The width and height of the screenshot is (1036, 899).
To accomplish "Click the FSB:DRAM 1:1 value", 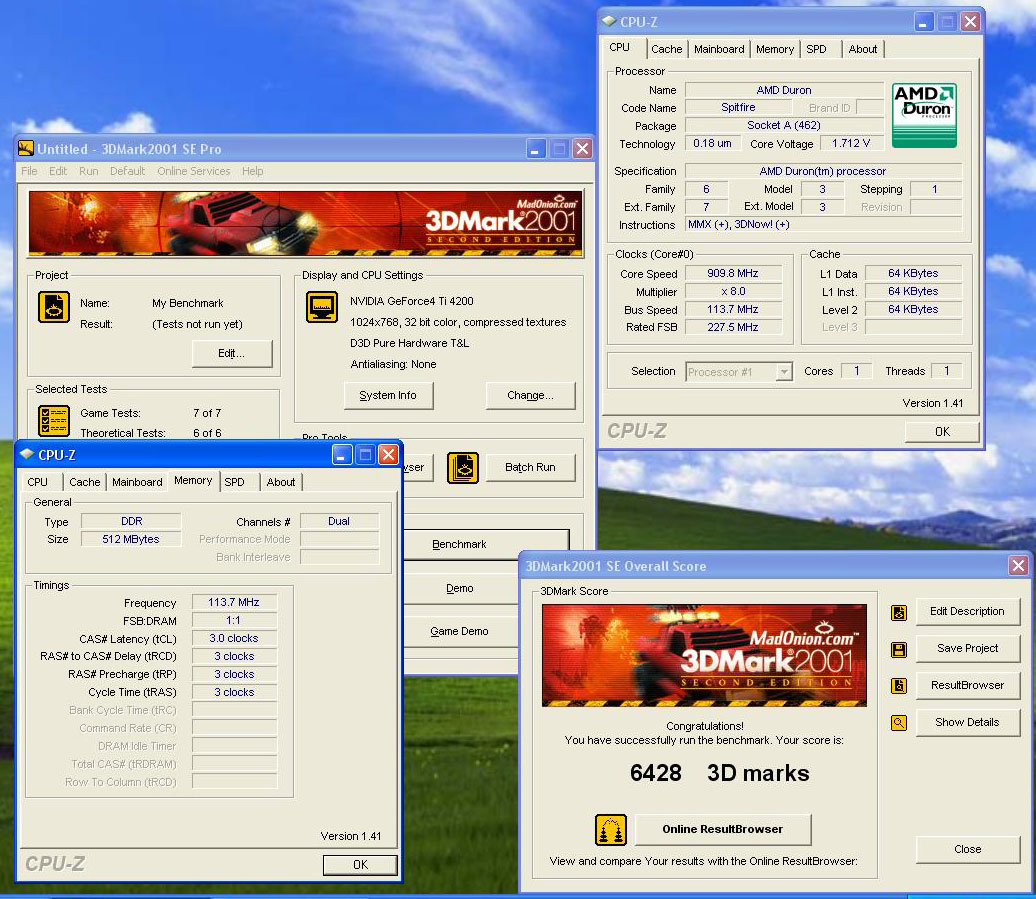I will (x=234, y=620).
